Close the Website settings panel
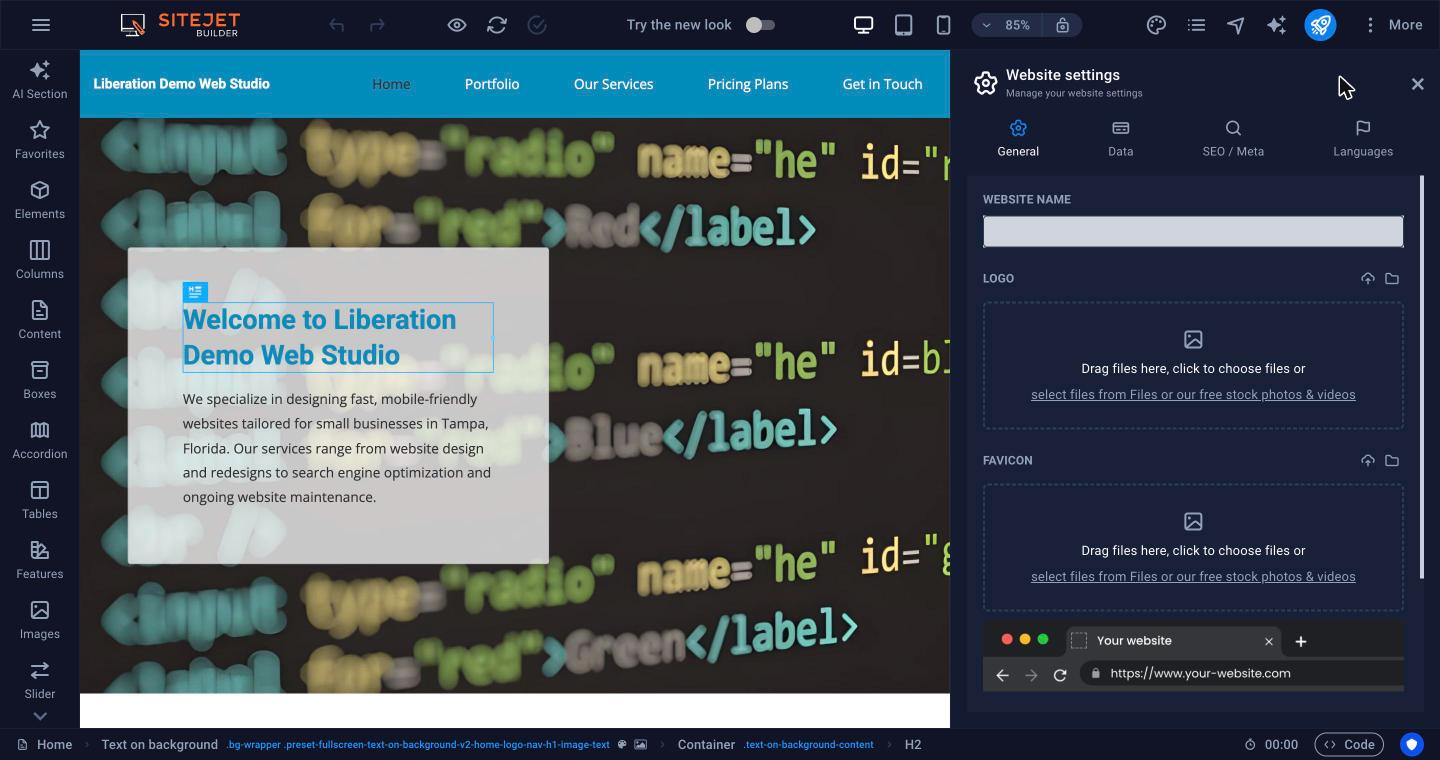This screenshot has height=760, width=1440. pyautogui.click(x=1417, y=84)
